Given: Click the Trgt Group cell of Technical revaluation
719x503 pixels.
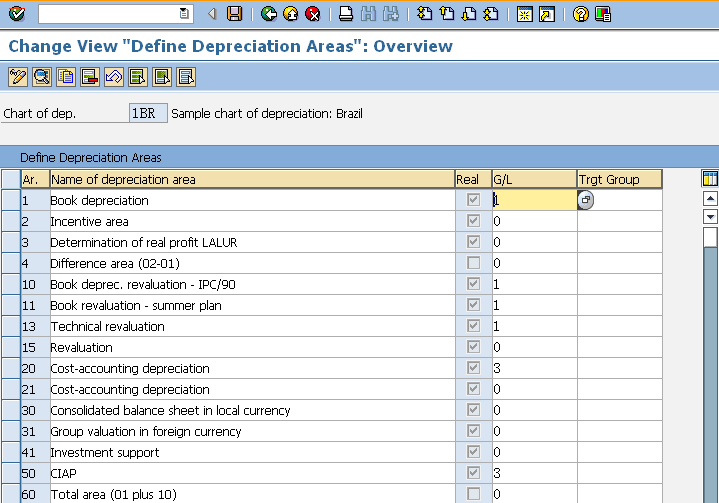Looking at the screenshot, I should (619, 326).
